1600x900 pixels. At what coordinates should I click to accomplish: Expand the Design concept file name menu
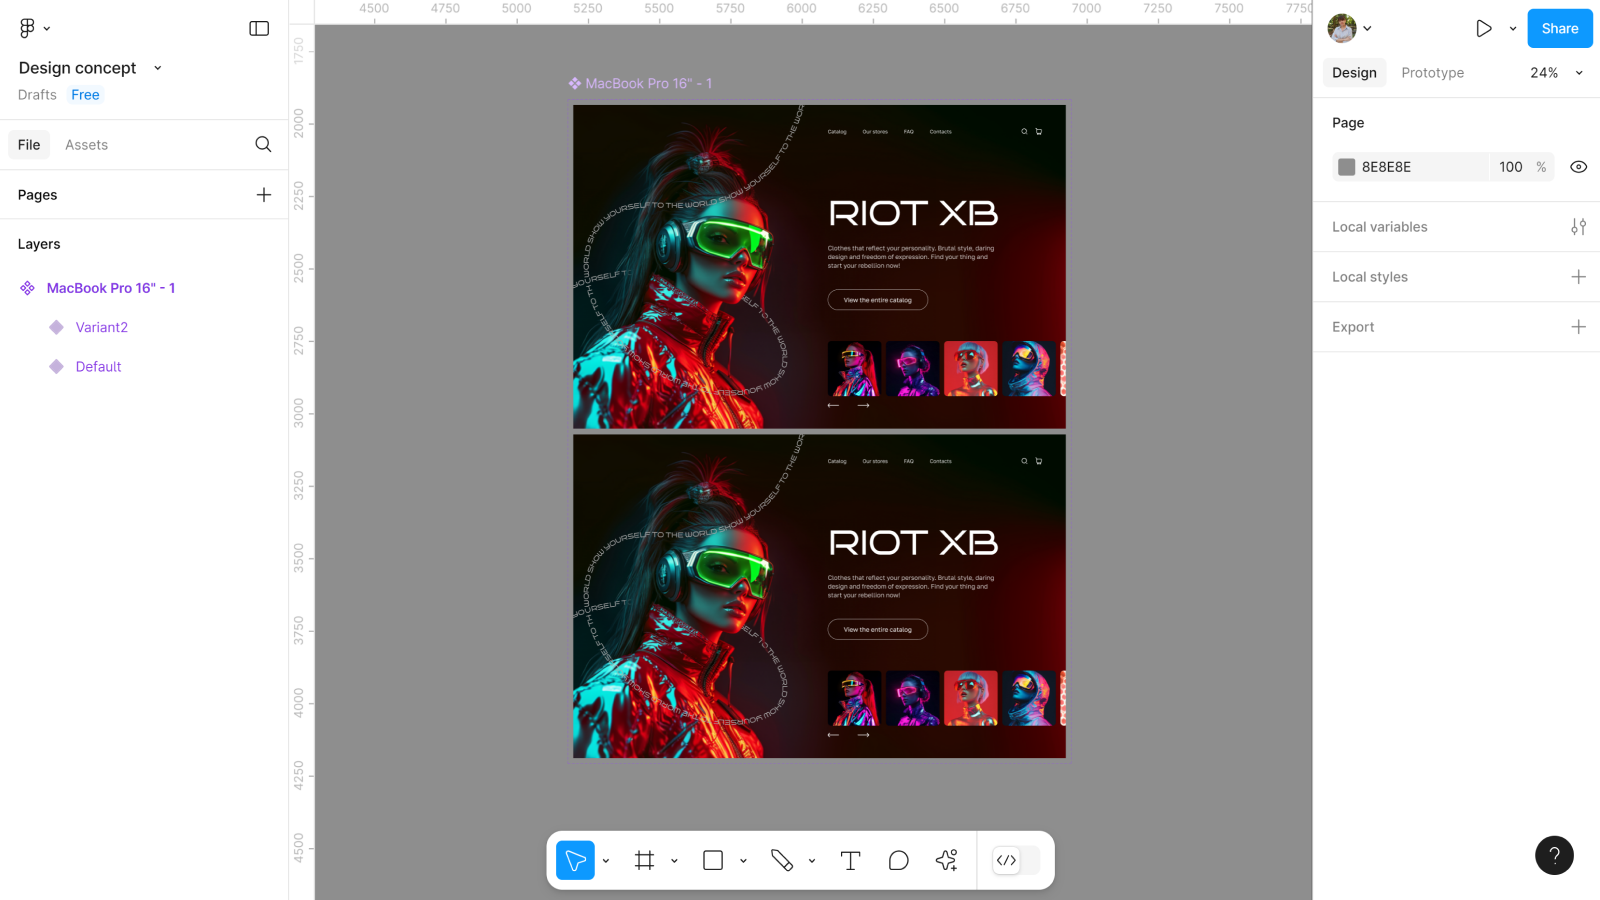[x=157, y=68]
